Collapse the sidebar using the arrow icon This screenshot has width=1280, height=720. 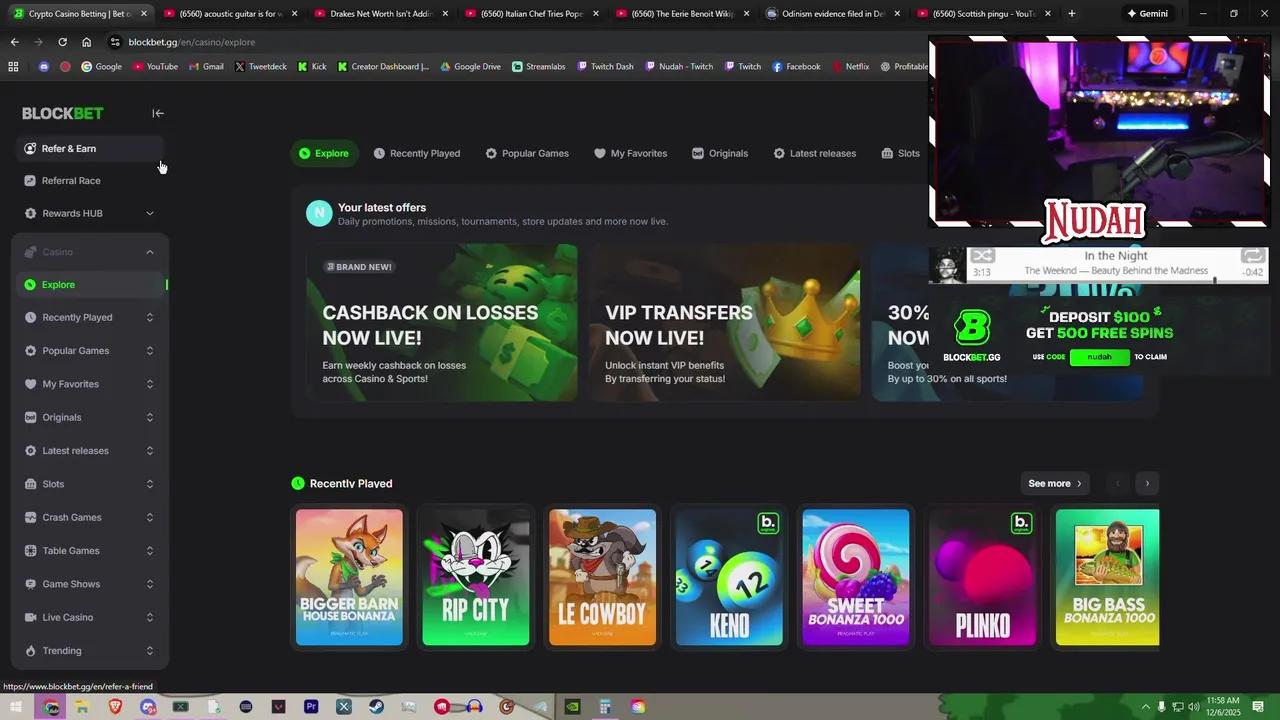click(157, 113)
